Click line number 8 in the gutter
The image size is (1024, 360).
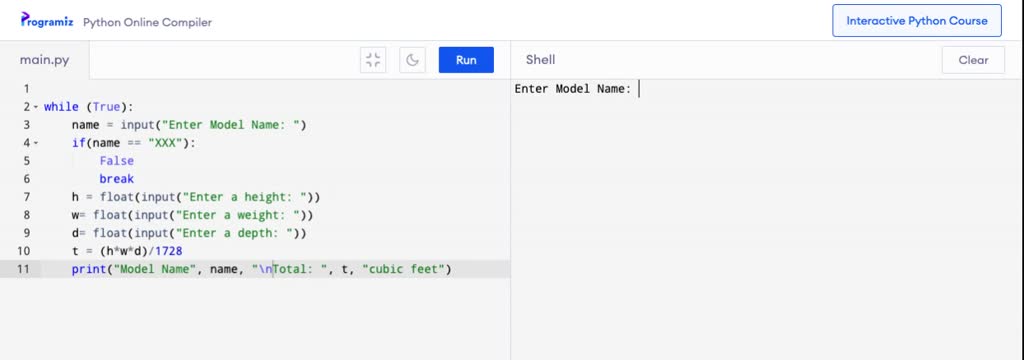coord(26,215)
